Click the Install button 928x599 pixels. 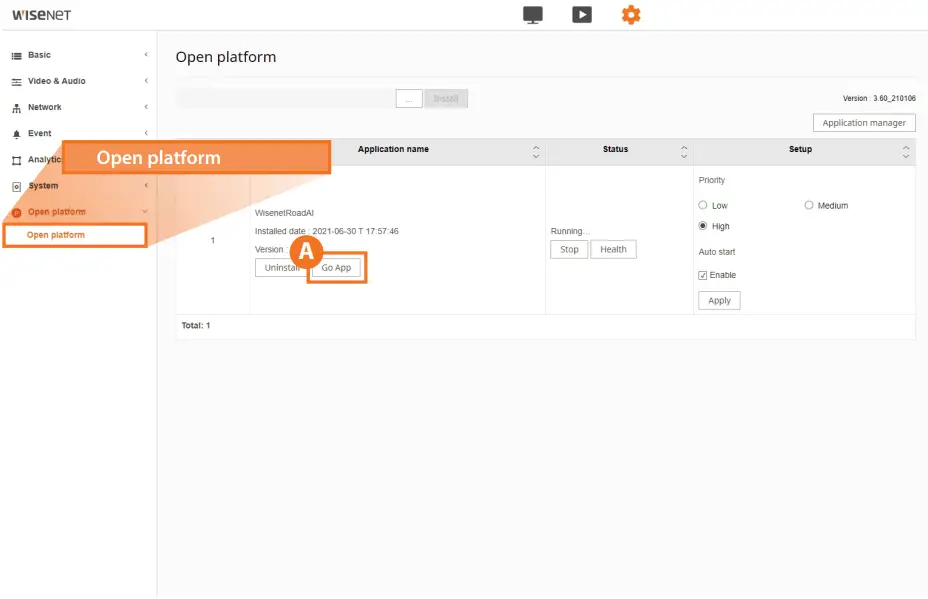click(x=446, y=99)
